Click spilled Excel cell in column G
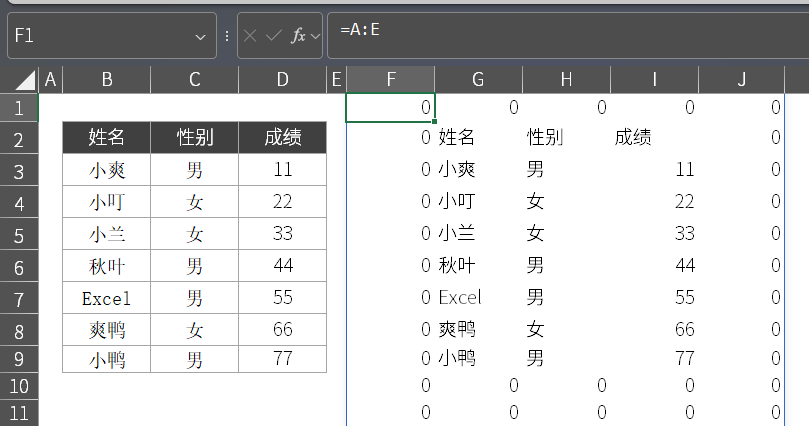 coord(478,298)
